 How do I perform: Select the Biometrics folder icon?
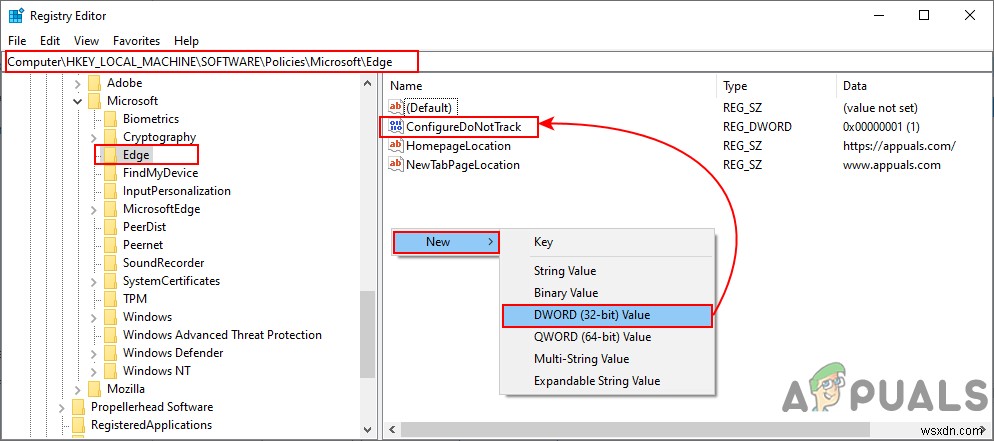111,119
